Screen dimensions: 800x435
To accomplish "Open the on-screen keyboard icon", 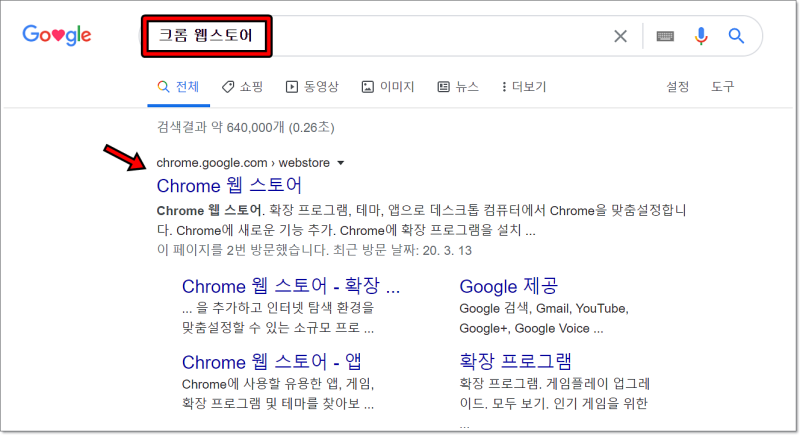I will pos(665,36).
